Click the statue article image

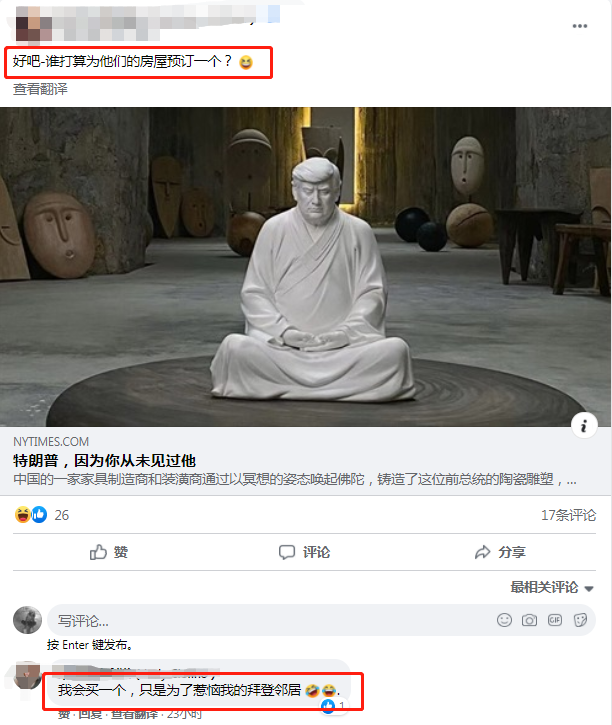click(305, 267)
